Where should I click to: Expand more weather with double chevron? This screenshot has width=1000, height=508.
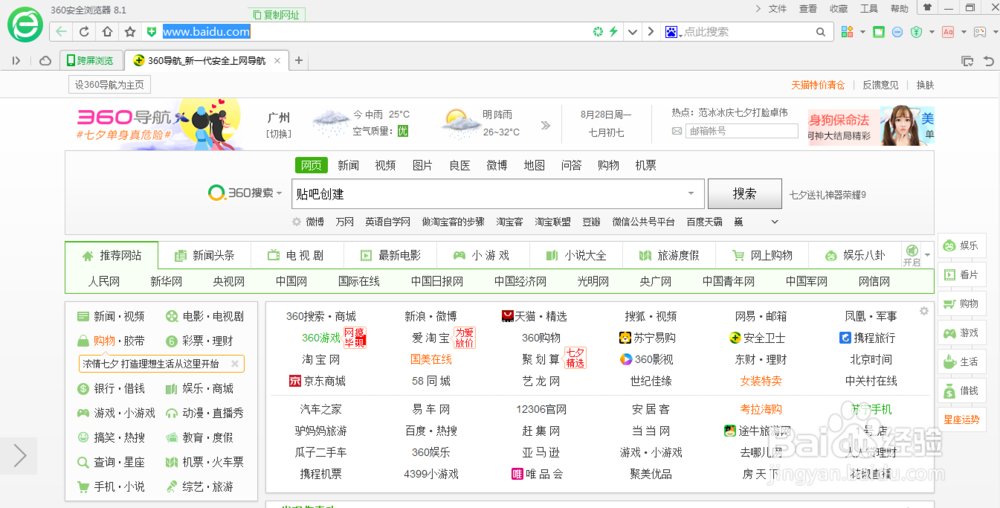click(x=545, y=125)
